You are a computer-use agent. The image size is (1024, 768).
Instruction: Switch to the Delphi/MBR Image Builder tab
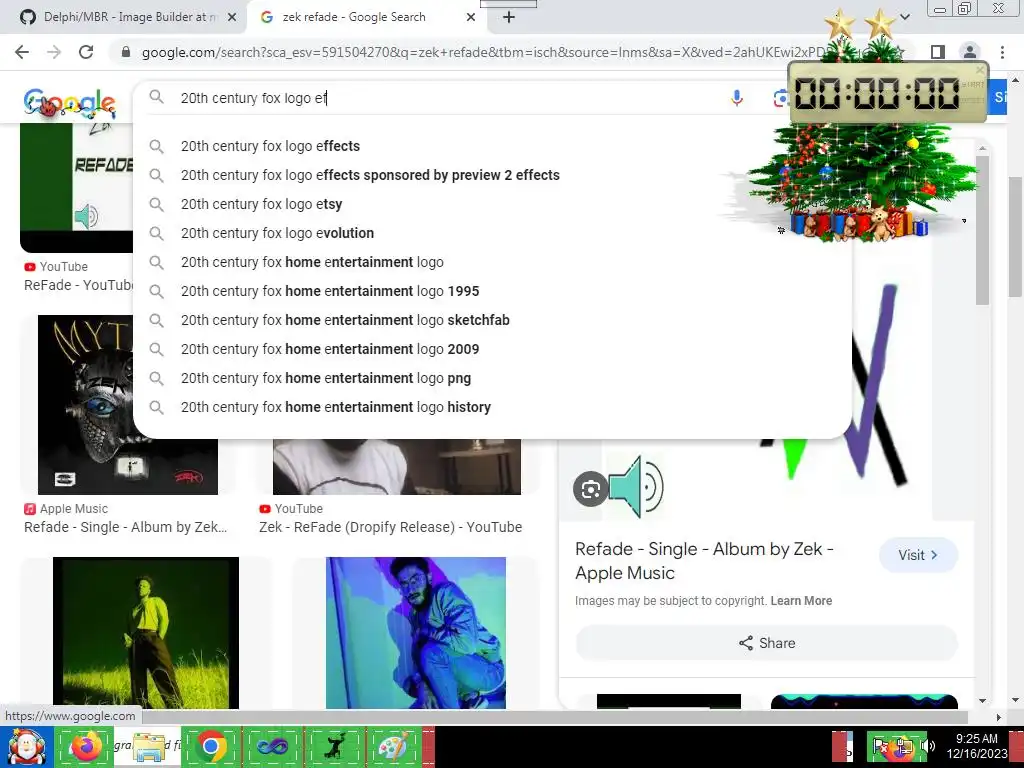point(124,17)
